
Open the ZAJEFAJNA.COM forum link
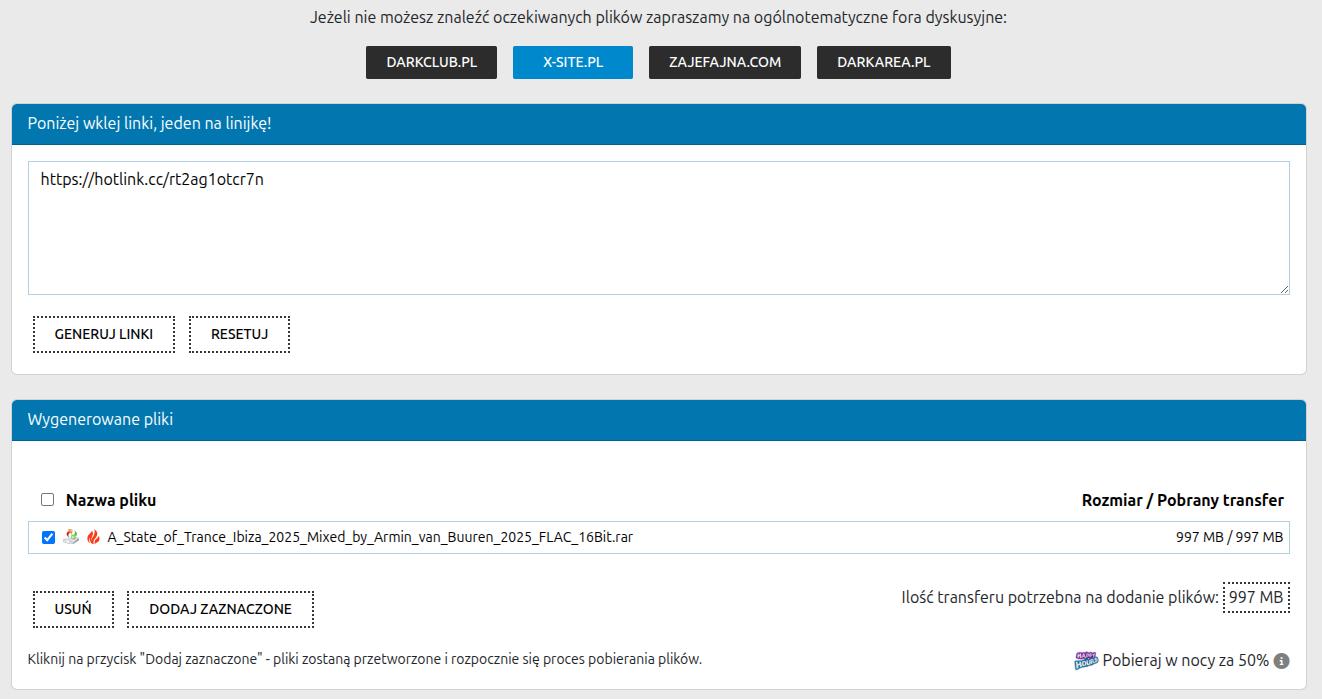[725, 62]
